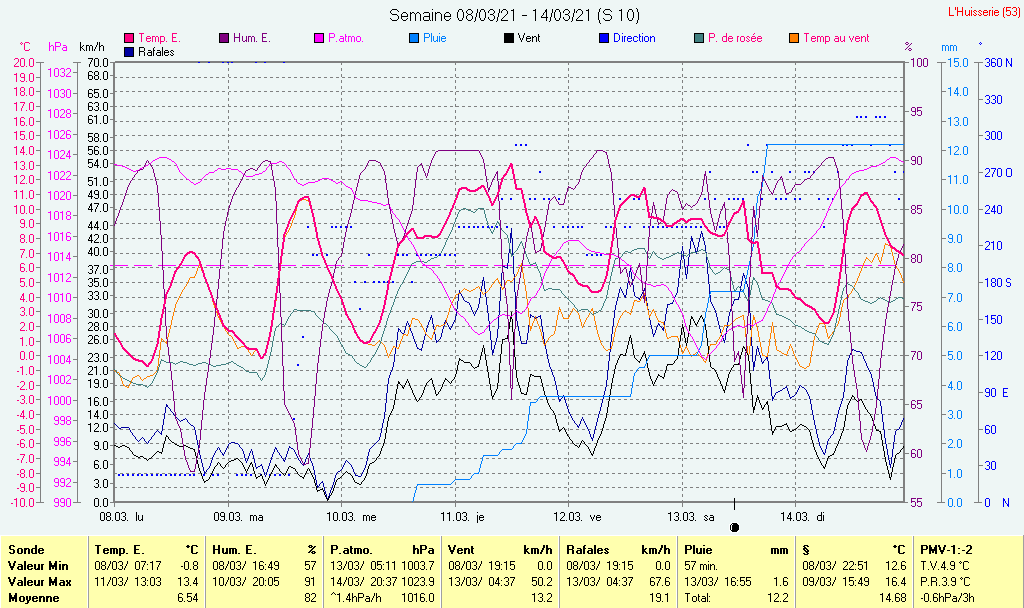Click the 180 S direction axis label
The height and width of the screenshot is (608, 1024).
tap(998, 282)
